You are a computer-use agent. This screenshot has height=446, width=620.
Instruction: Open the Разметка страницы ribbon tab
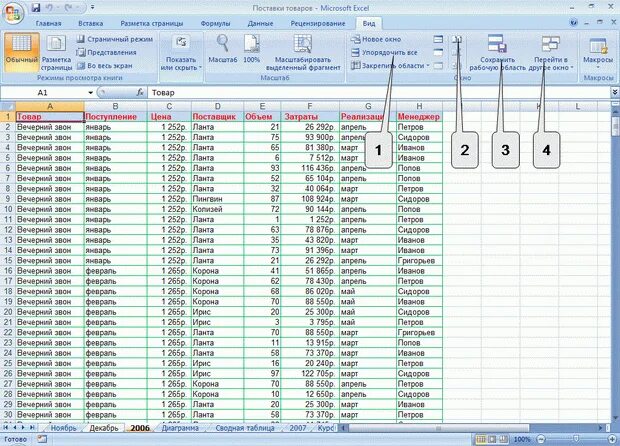pos(152,23)
